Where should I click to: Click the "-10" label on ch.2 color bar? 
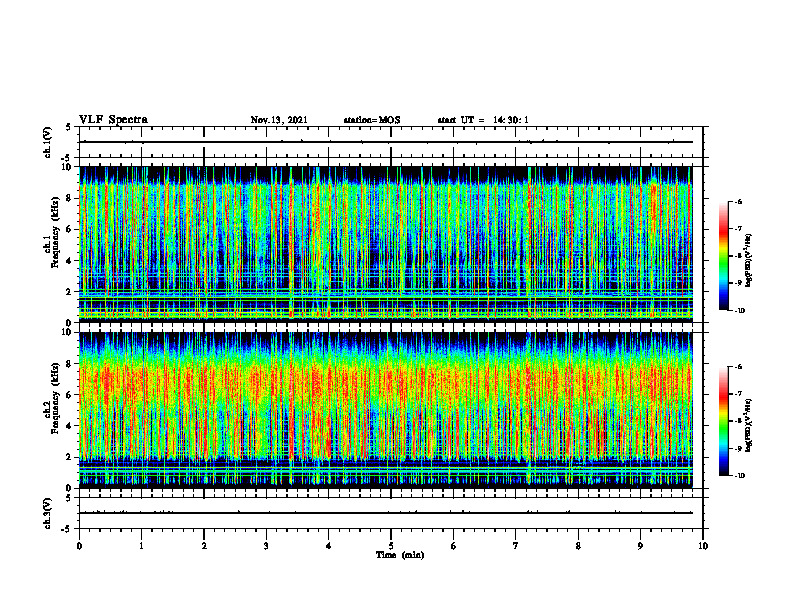tap(739, 476)
